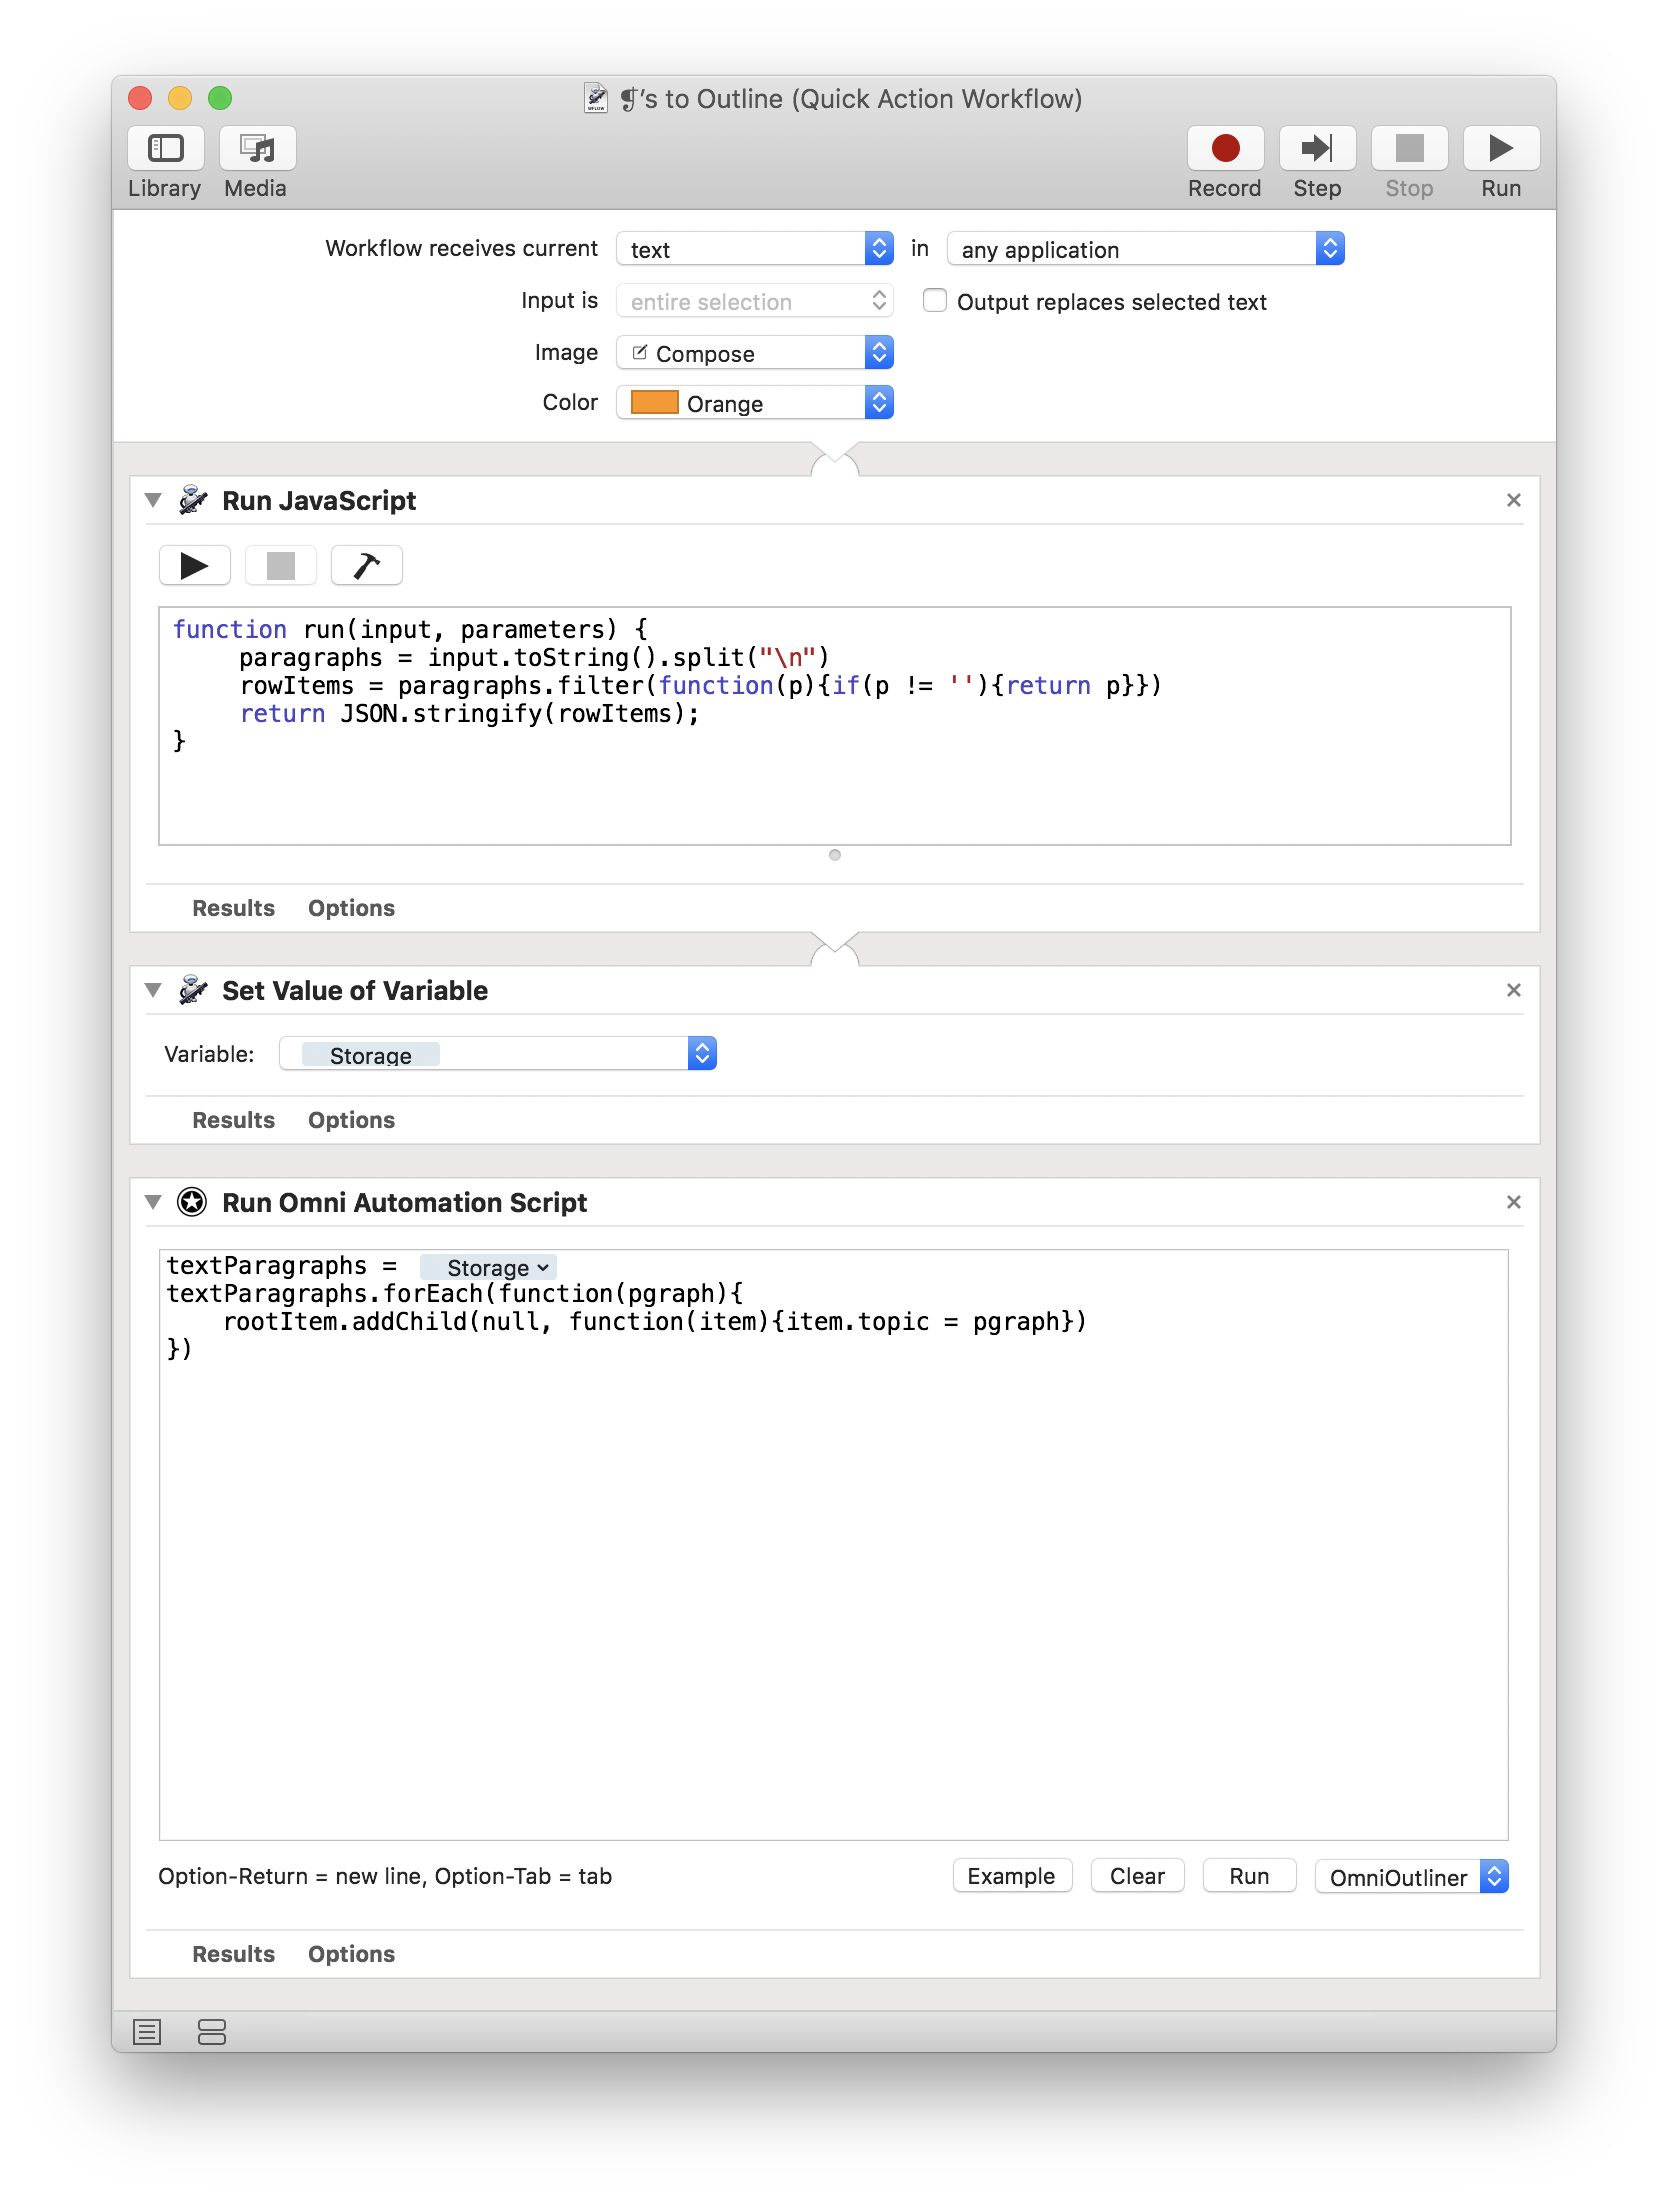Viewport: 1668px width, 2200px height.
Task: Play the Run JavaScript action script
Action: [x=195, y=566]
